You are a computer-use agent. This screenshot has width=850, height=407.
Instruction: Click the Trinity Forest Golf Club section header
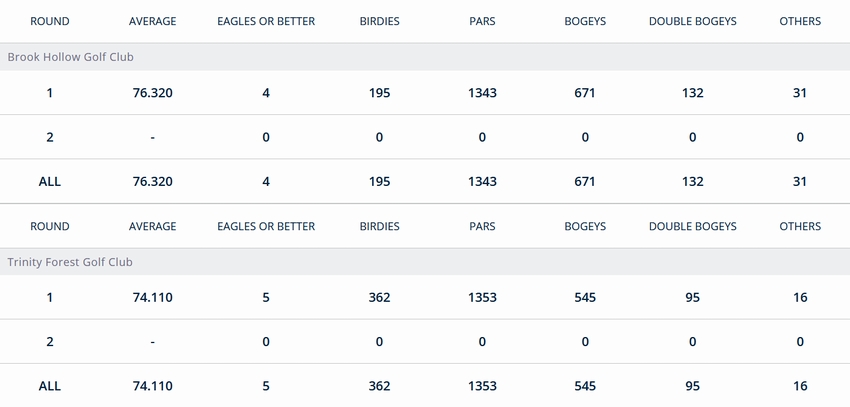click(425, 262)
